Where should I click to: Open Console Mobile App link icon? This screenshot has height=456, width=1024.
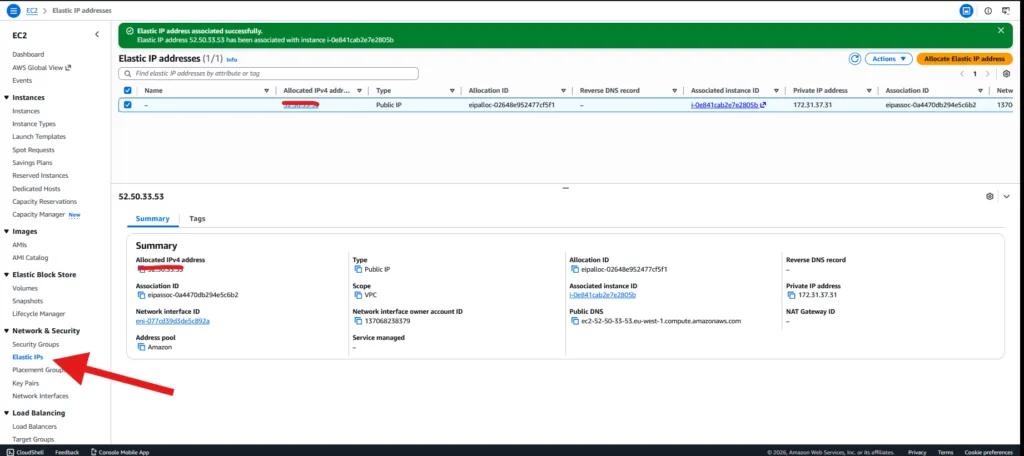tap(94, 452)
